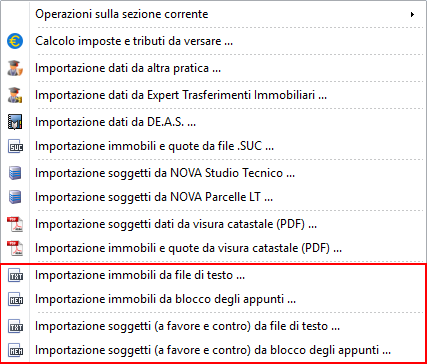Click the graduate icon beside altra pratica import
Image resolution: width=427 pixels, height=364 pixels.
(15, 68)
